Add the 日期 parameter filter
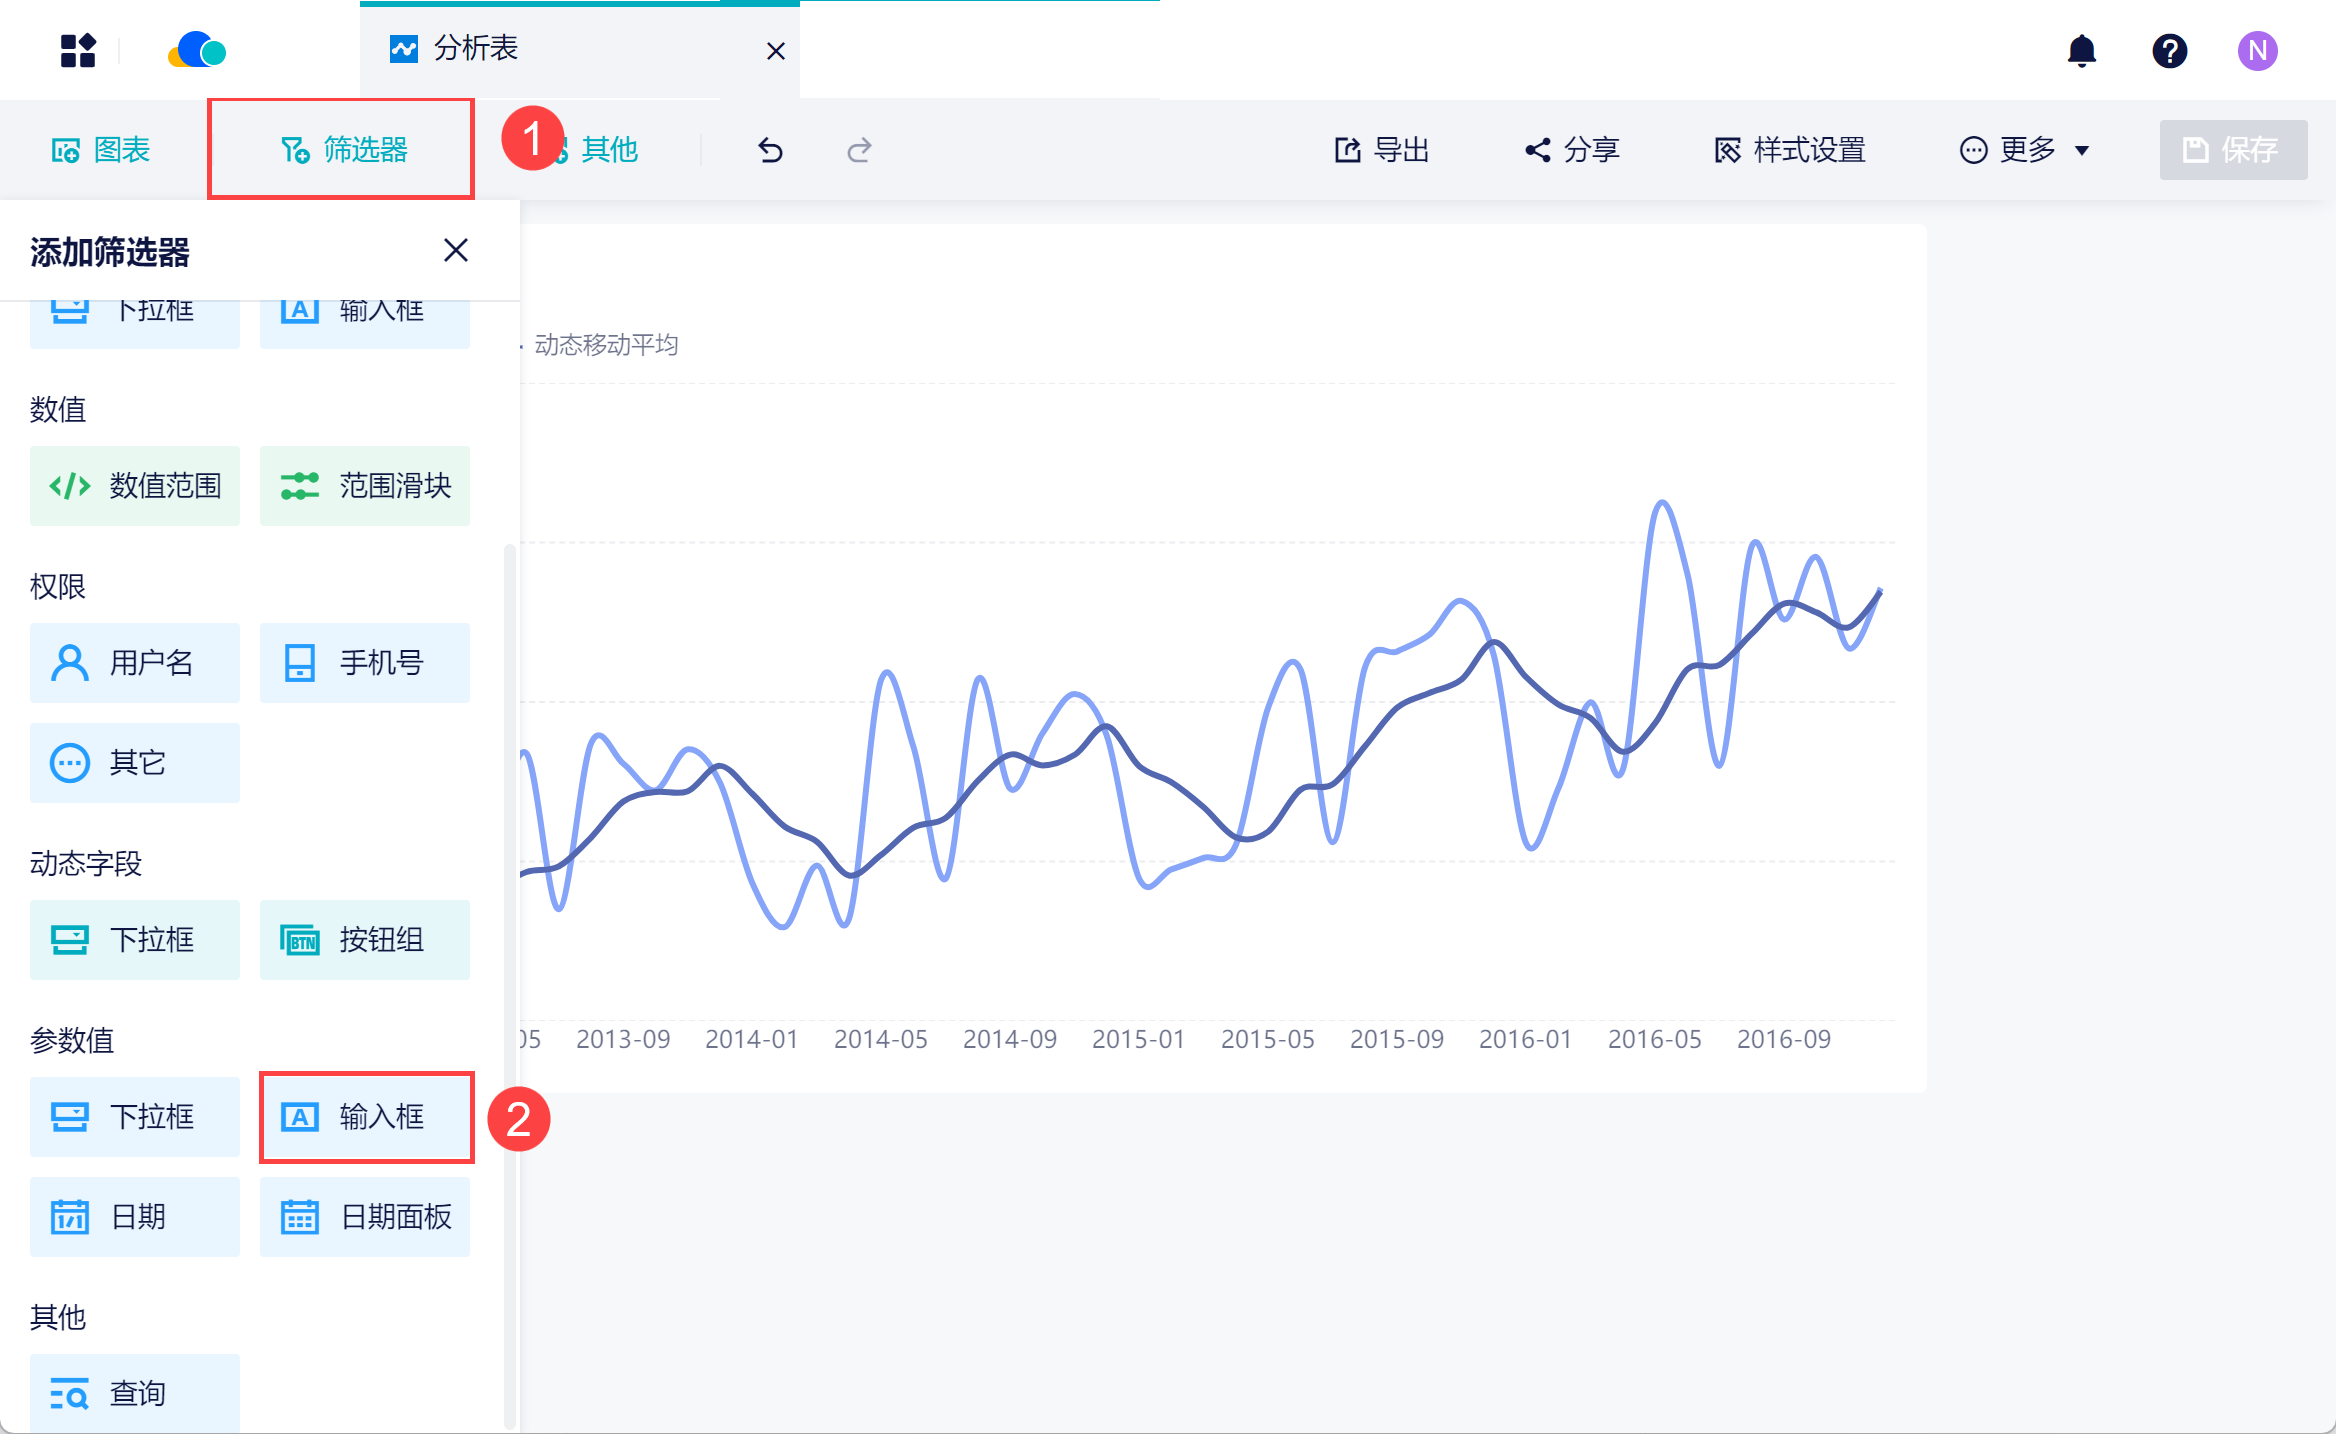2336x1434 pixels. point(135,1217)
